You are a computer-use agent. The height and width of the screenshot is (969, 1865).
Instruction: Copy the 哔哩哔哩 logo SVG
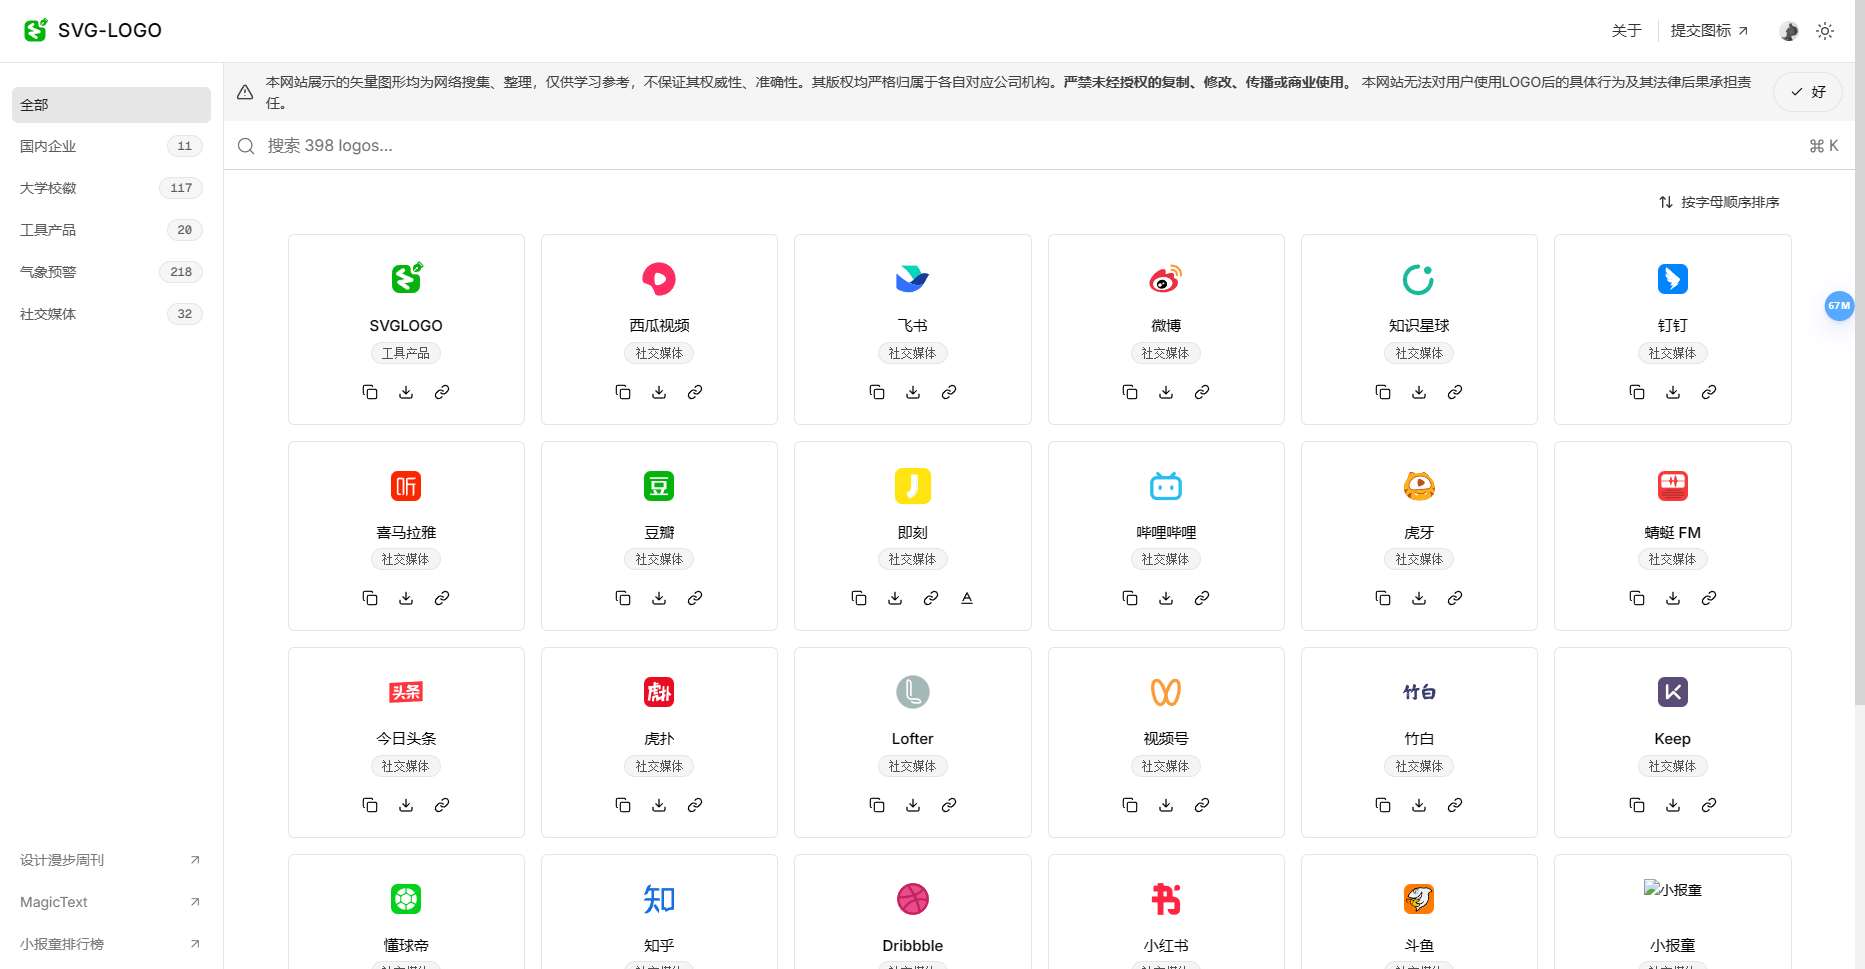1130,598
